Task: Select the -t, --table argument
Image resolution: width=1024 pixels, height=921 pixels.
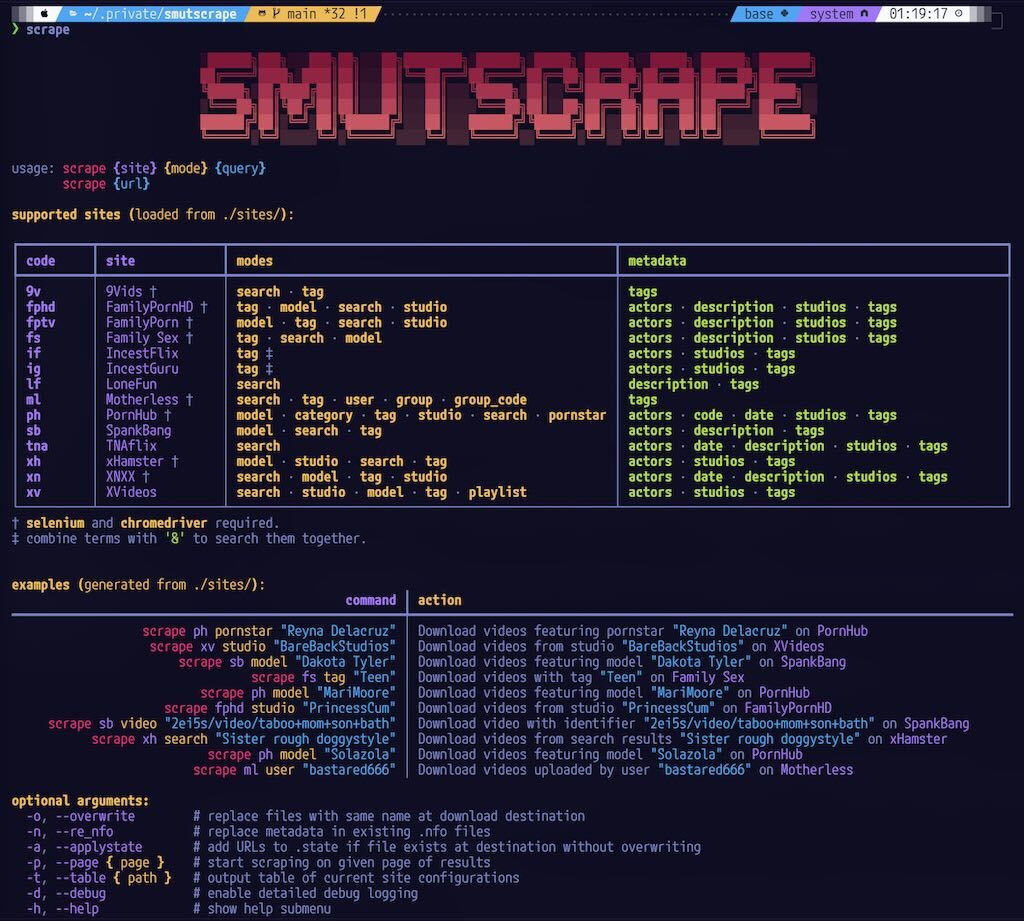Action: click(99, 878)
